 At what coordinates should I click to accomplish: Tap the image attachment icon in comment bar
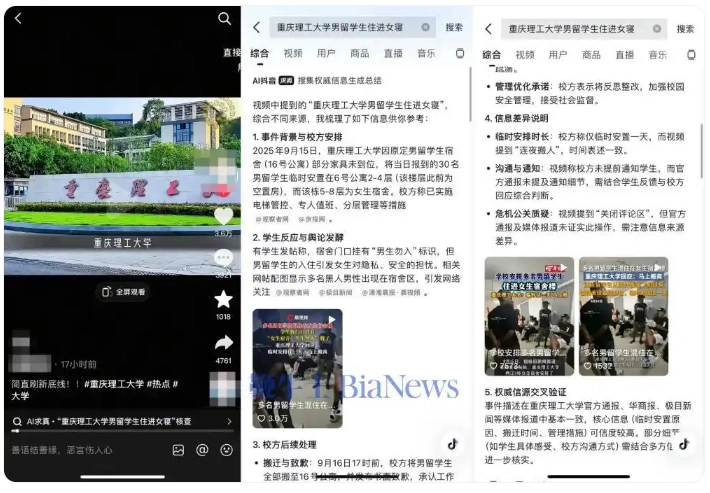[178, 450]
